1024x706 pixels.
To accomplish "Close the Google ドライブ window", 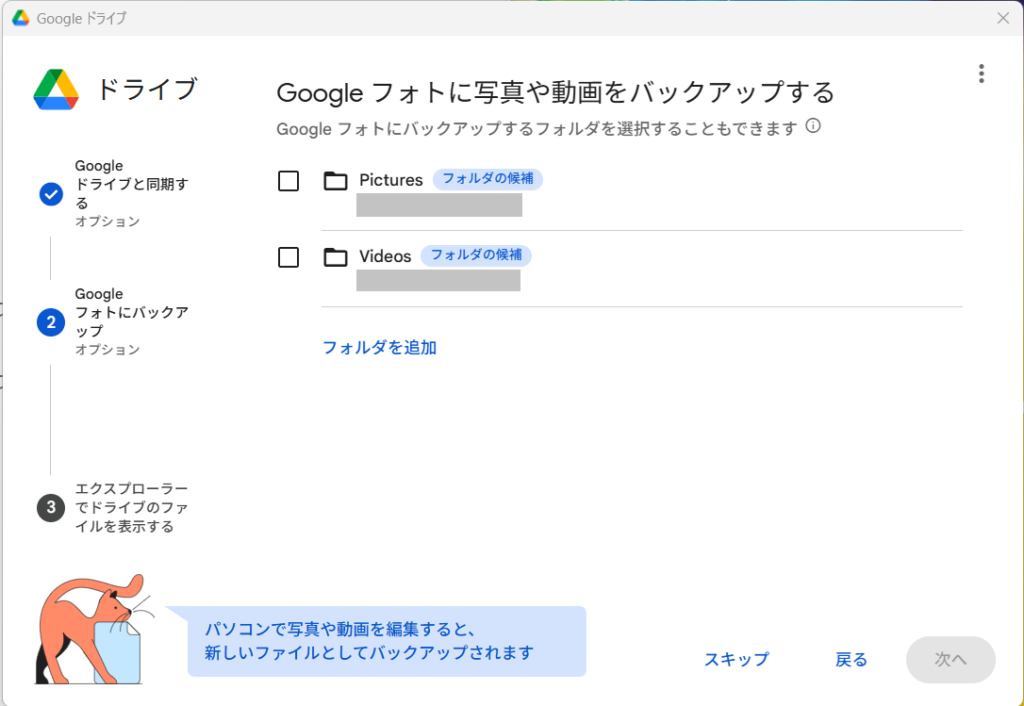I will (x=1003, y=18).
